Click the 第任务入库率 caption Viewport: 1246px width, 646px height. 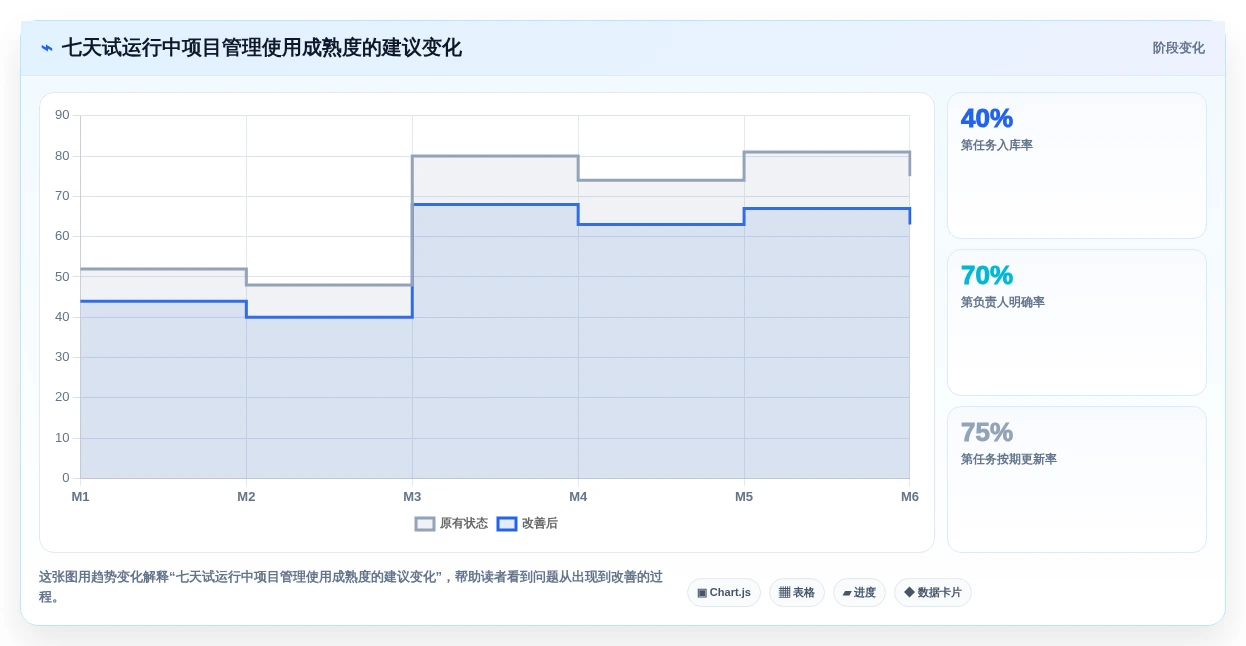pos(997,145)
